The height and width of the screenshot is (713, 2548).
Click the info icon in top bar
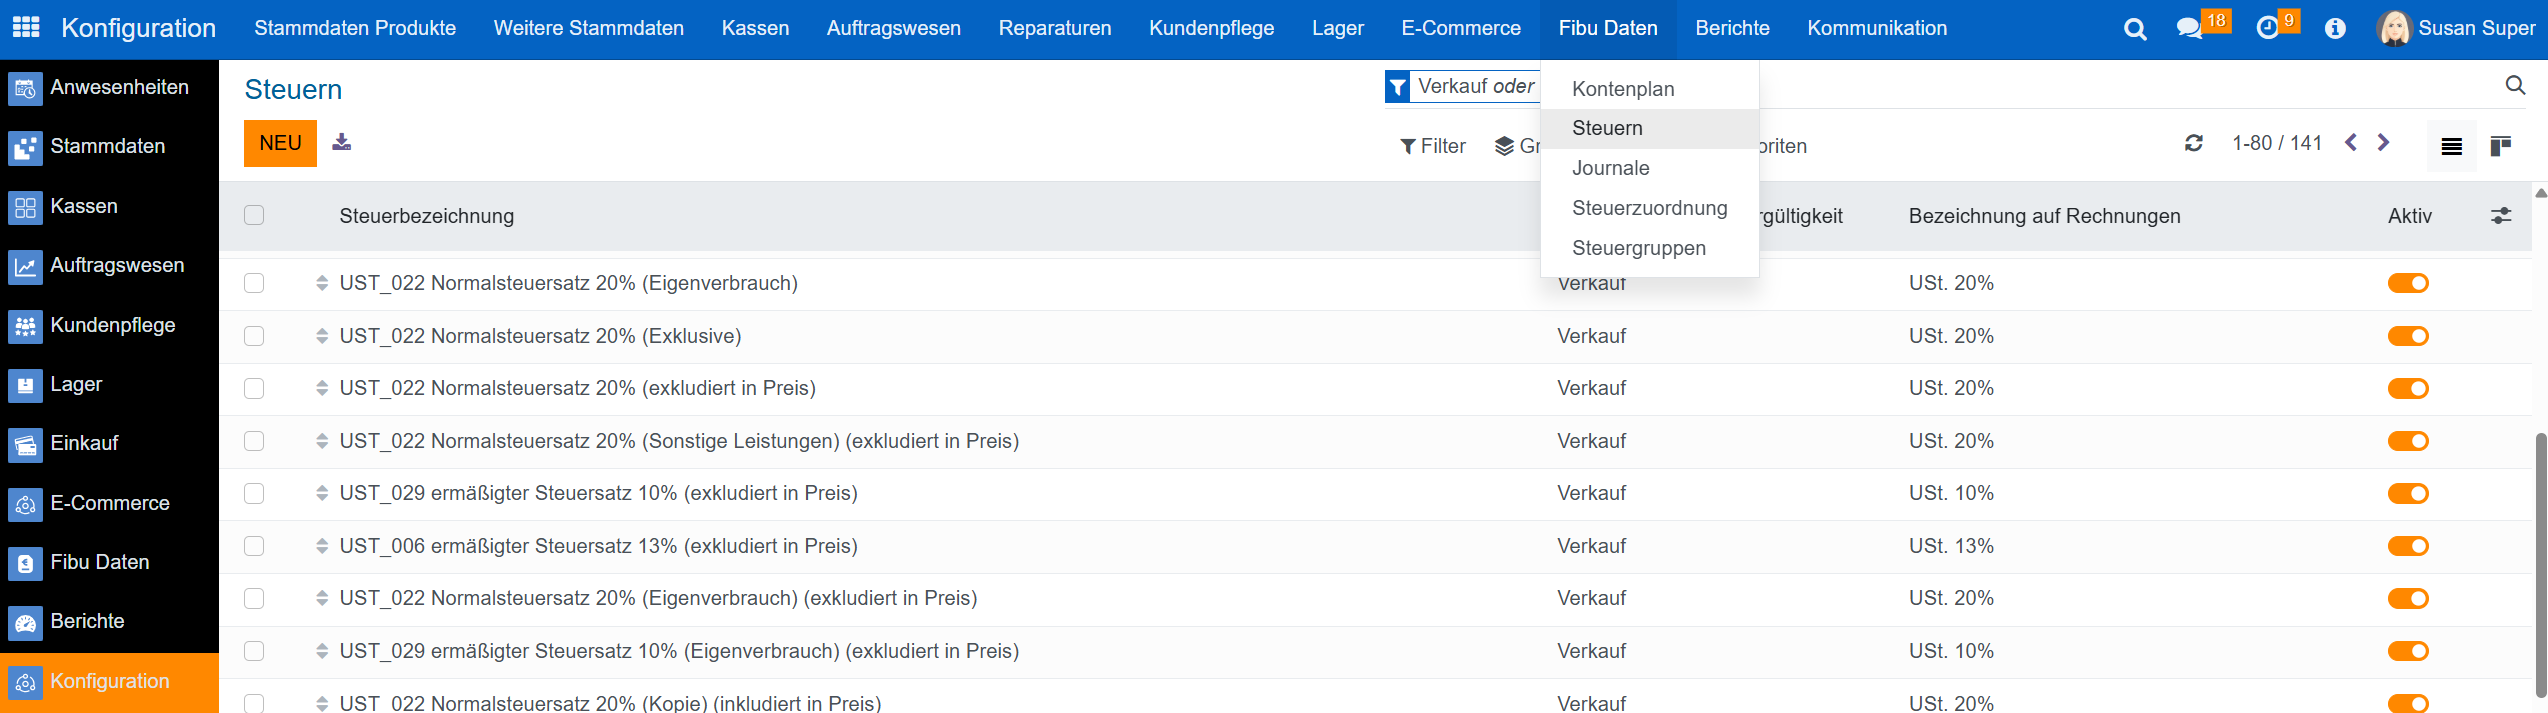[x=2335, y=28]
